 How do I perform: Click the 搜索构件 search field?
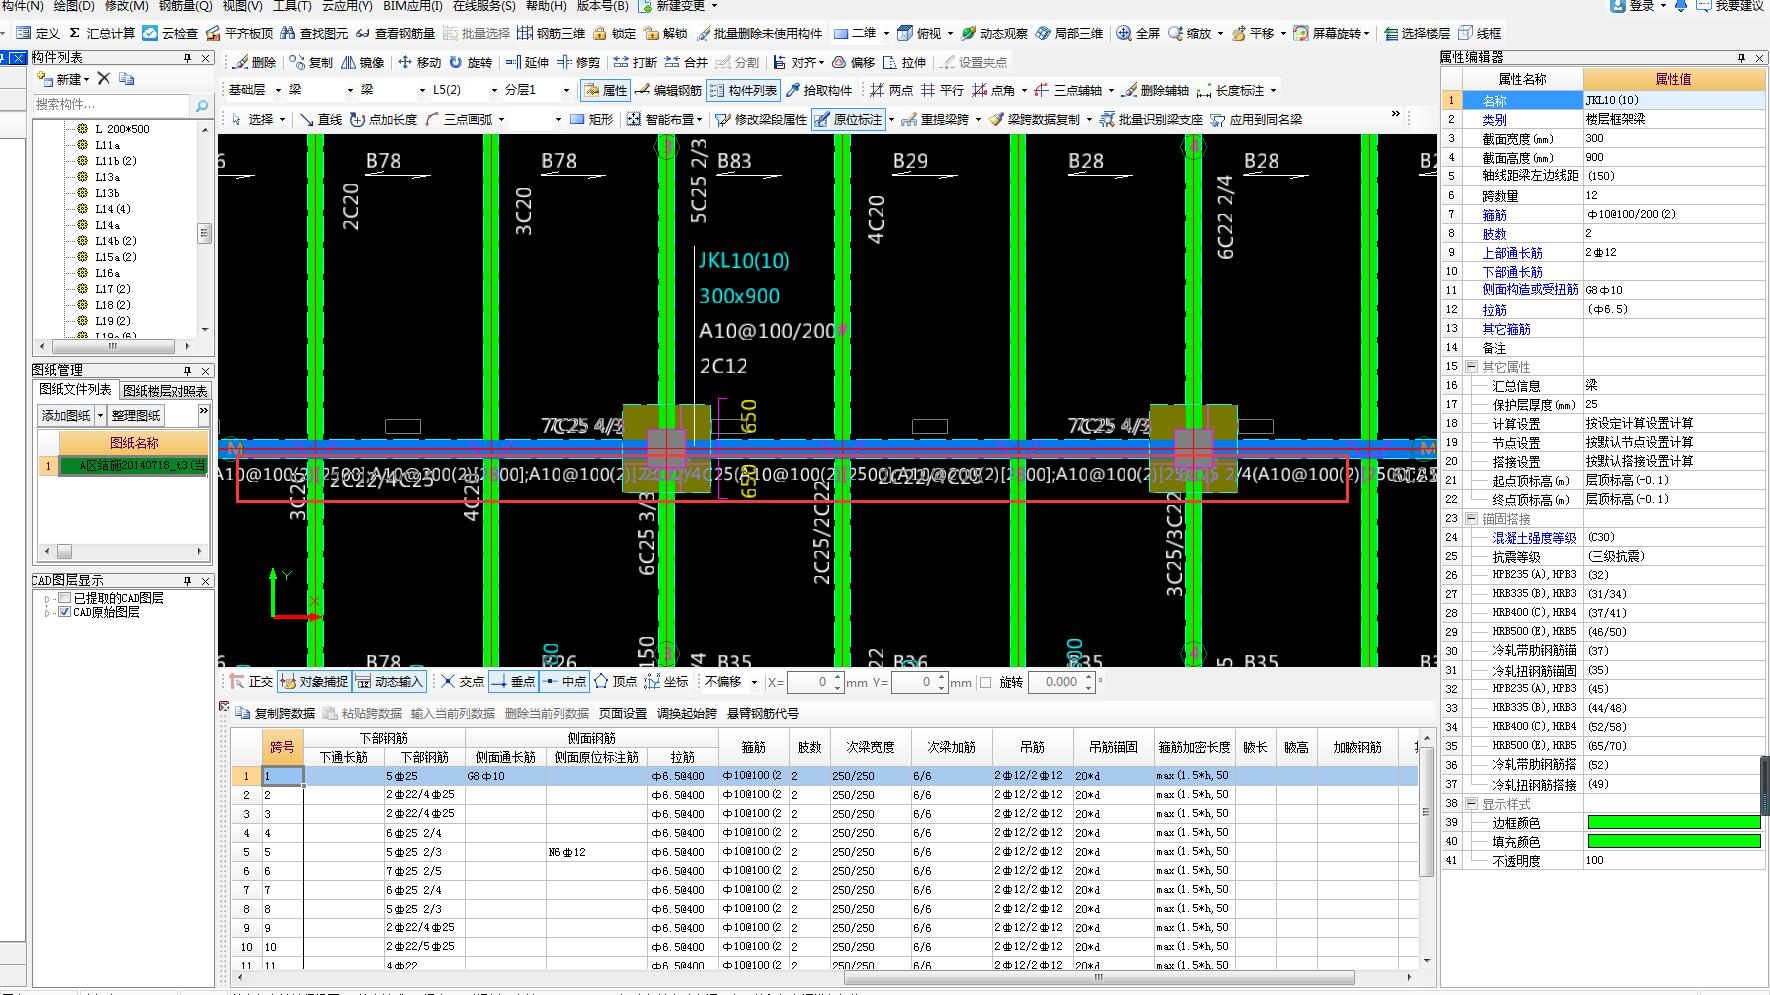111,105
